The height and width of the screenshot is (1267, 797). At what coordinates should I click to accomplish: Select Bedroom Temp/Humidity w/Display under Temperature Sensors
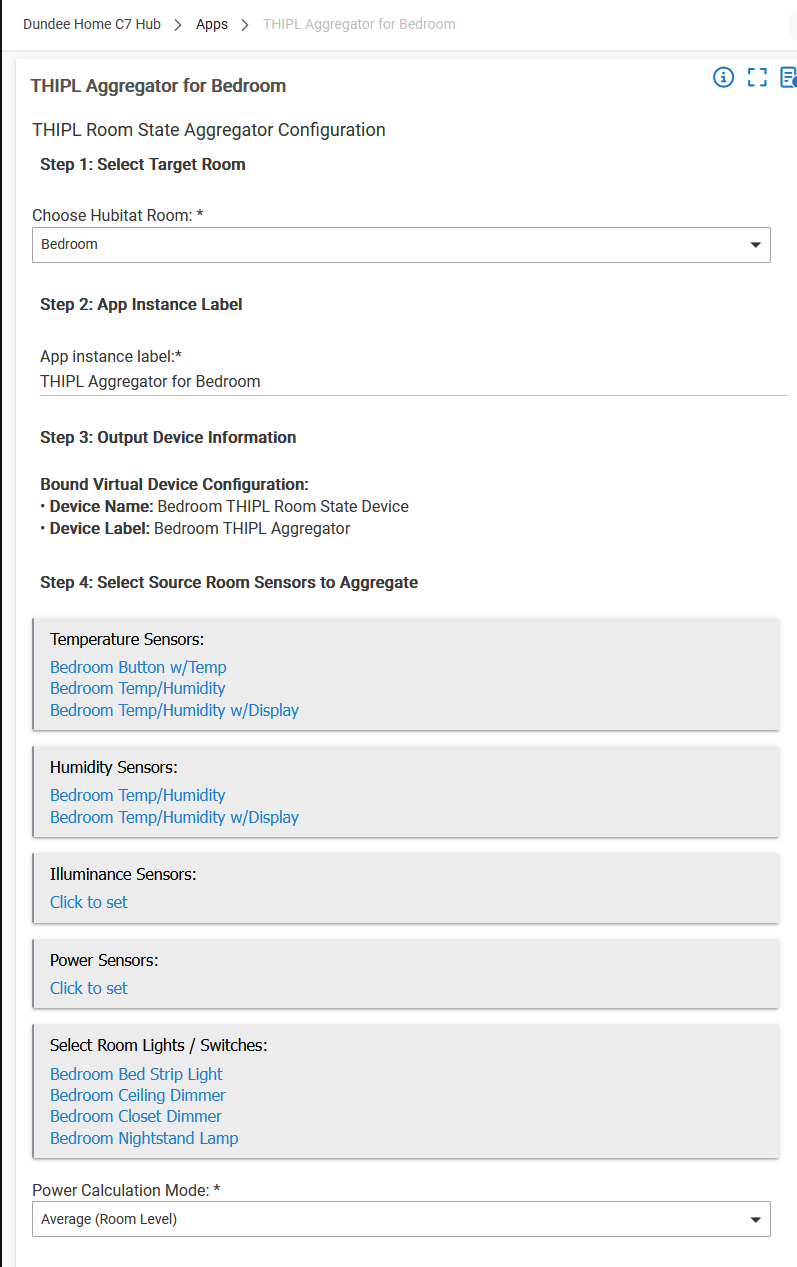click(x=174, y=710)
